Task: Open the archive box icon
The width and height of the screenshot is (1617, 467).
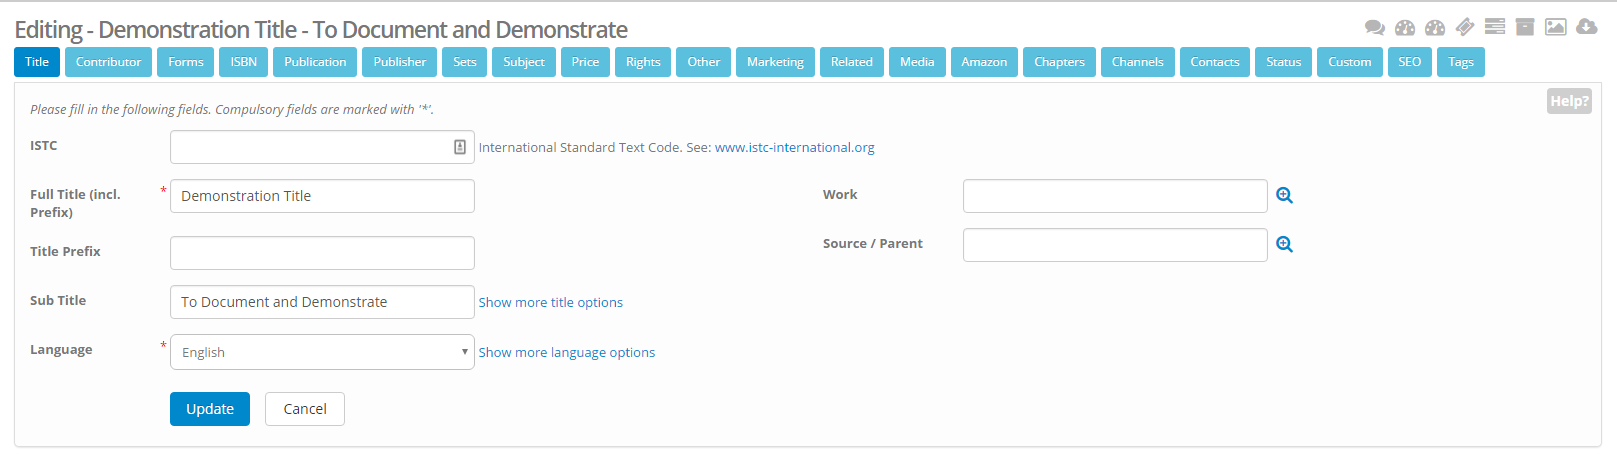Action: pyautogui.click(x=1525, y=27)
